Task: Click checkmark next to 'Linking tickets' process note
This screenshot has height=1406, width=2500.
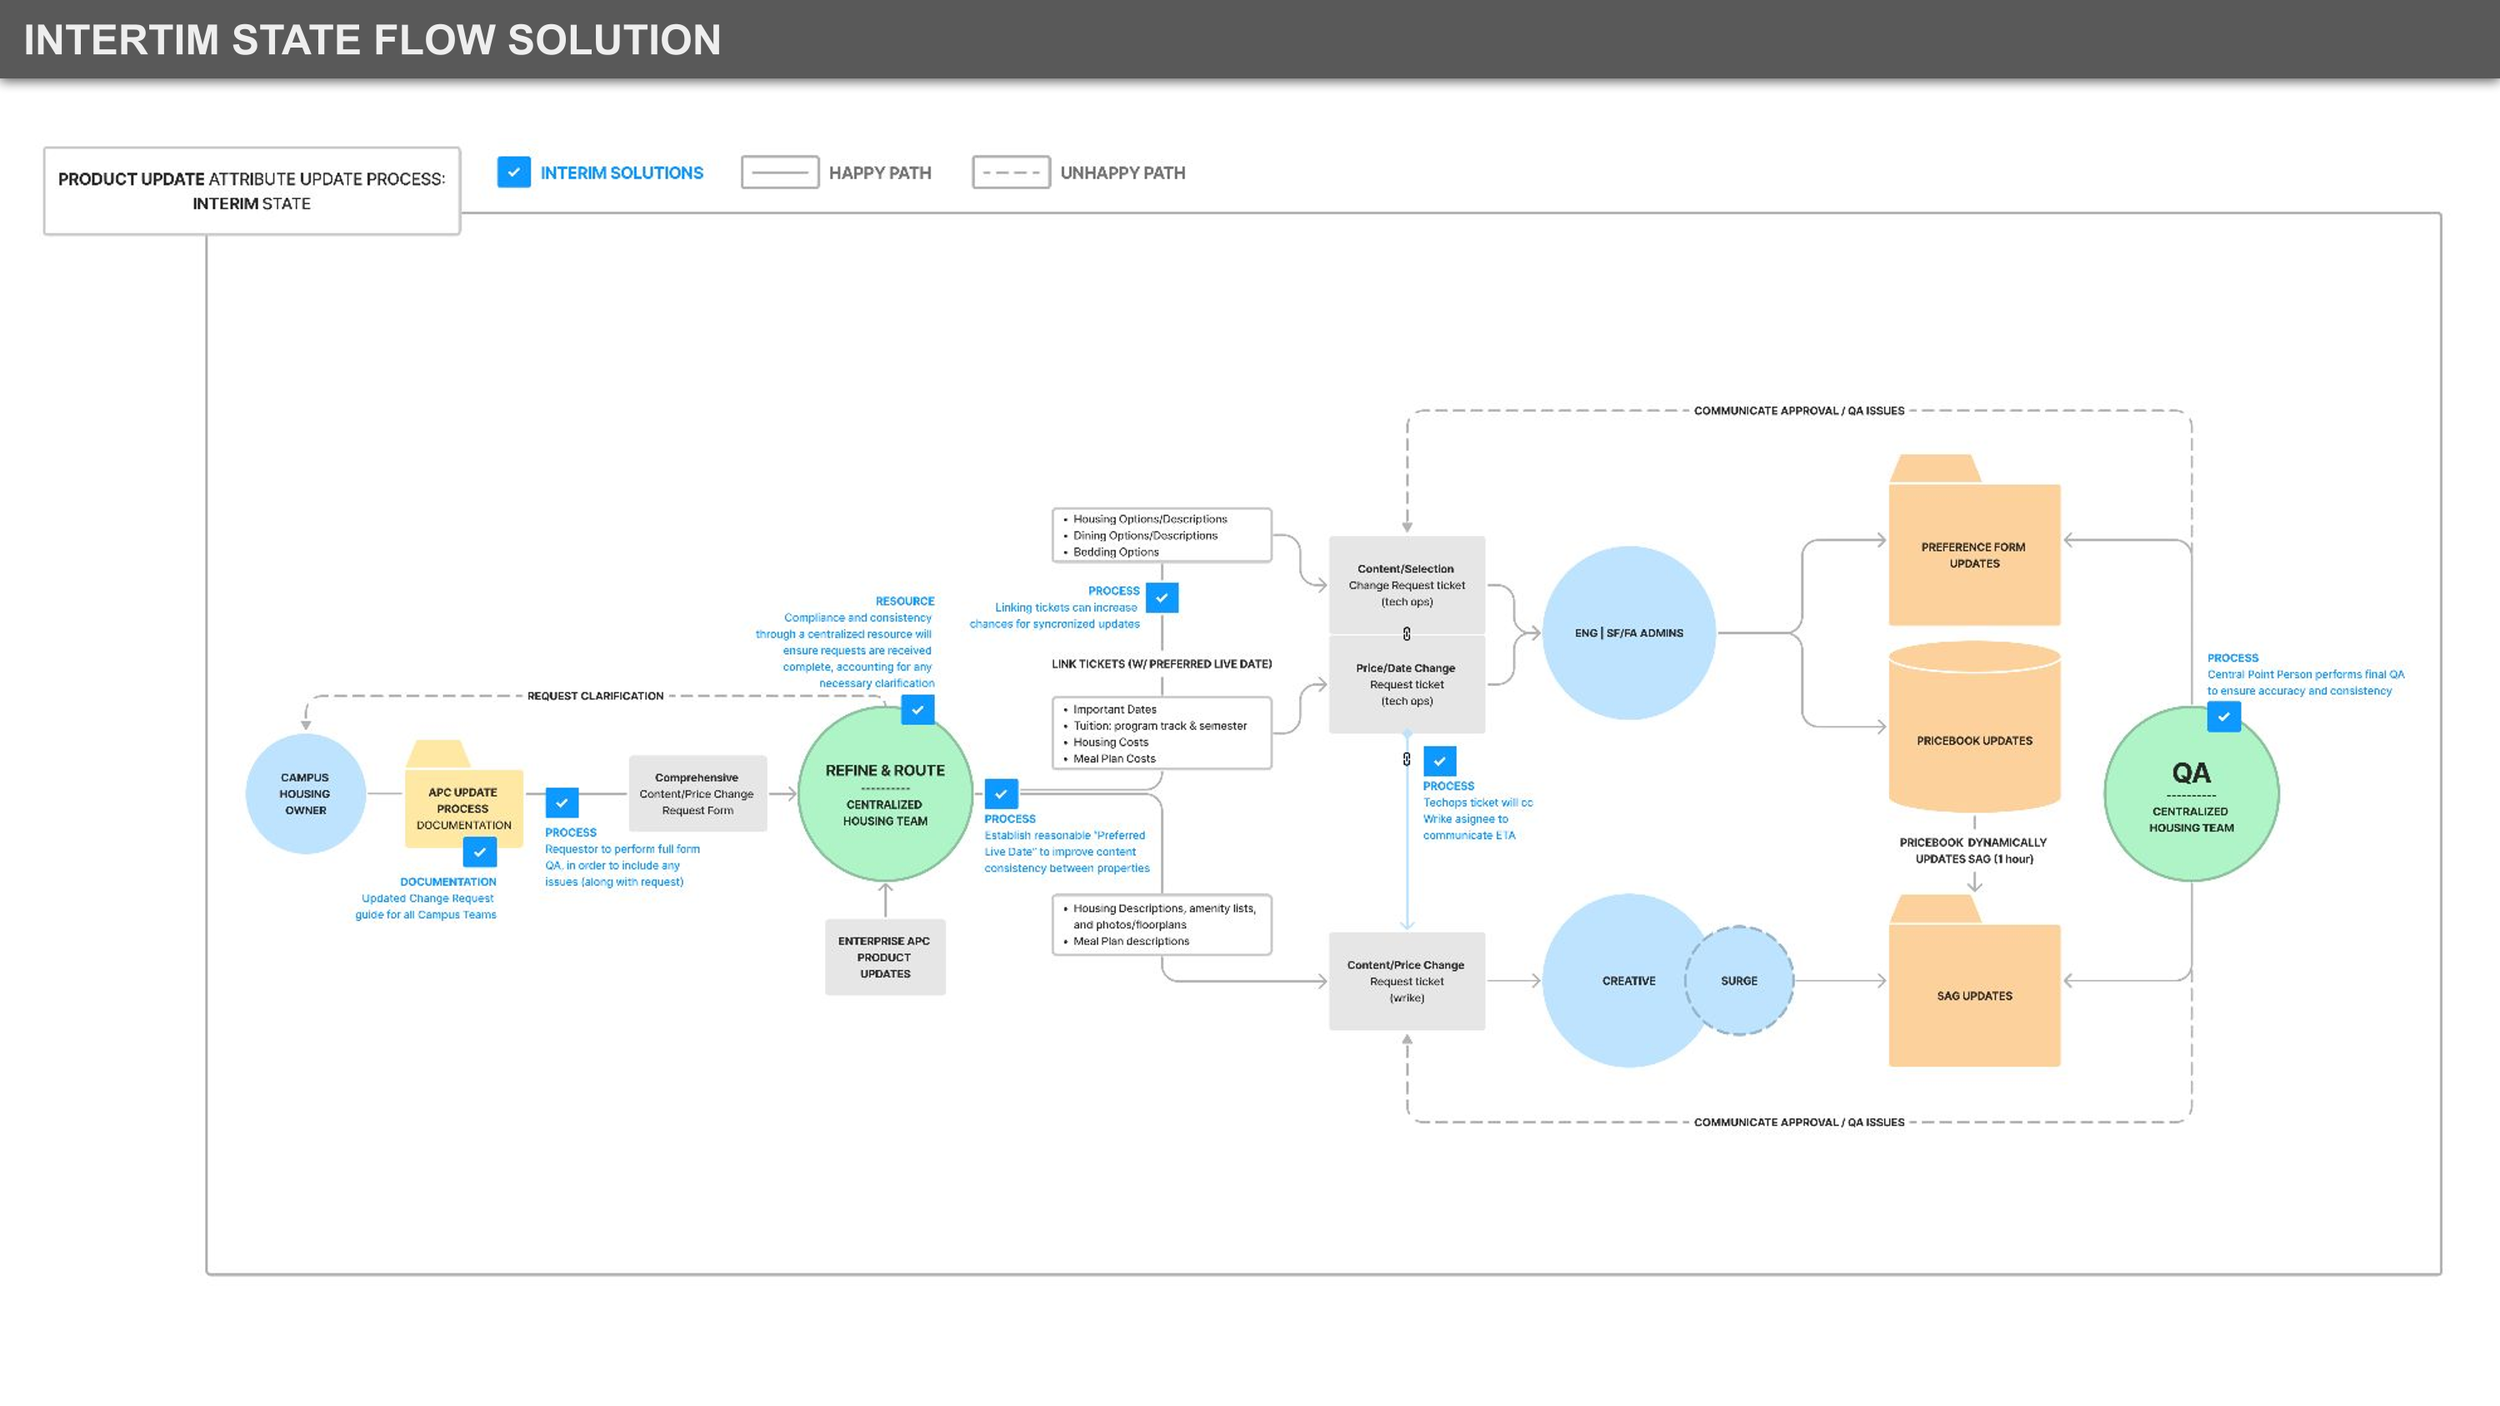Action: [x=1162, y=598]
